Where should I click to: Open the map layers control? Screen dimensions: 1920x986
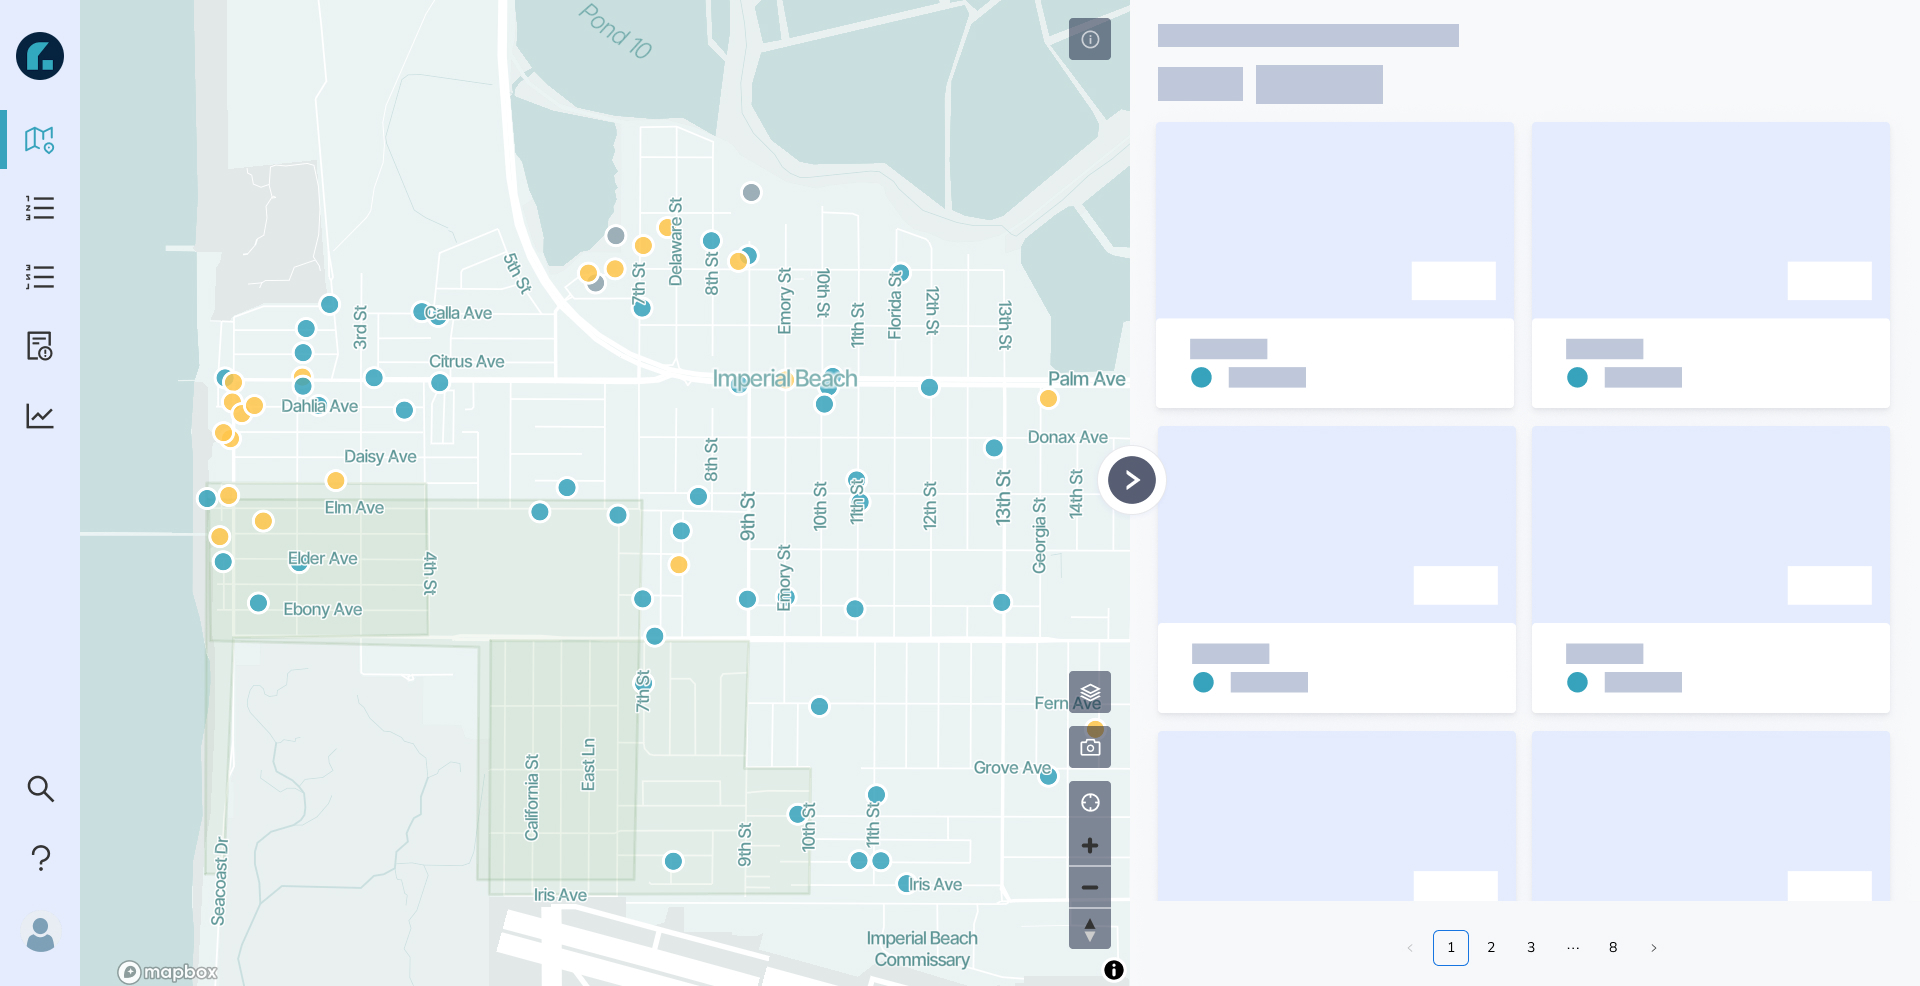tap(1089, 692)
